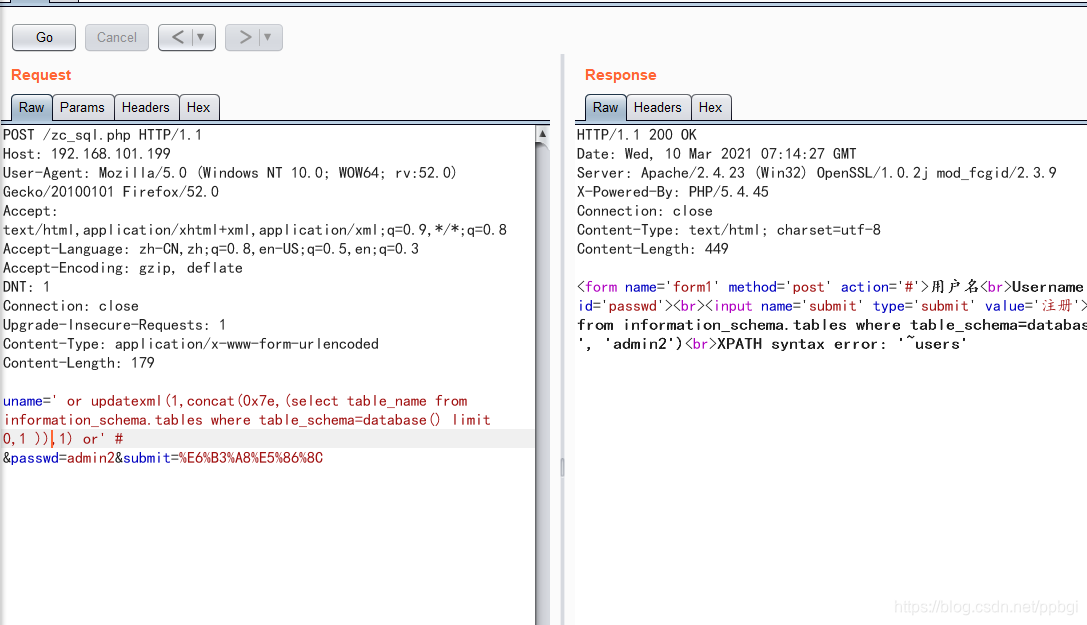Open forward history dropdown arrow

point(268,37)
